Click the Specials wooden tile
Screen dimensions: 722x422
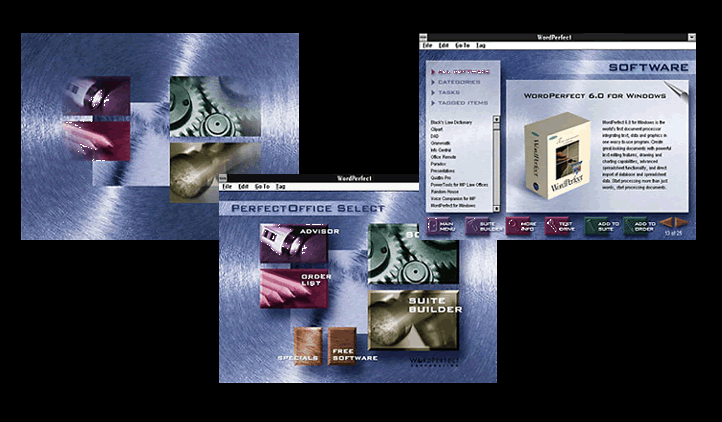(307, 345)
